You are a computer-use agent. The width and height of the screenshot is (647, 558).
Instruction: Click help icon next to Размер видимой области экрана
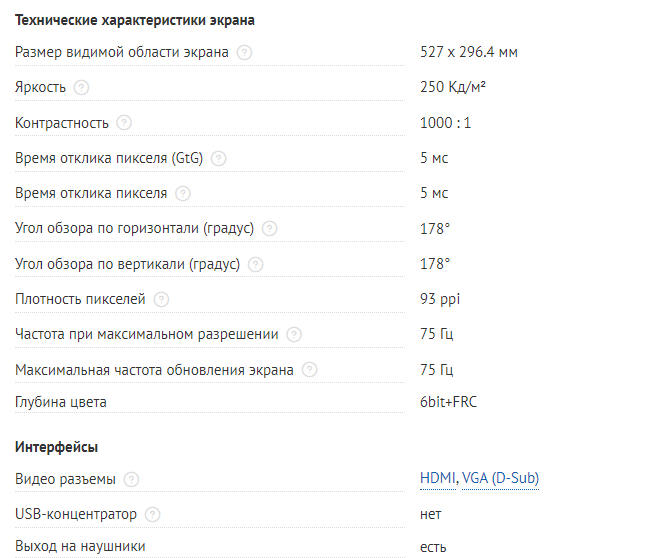pos(244,53)
